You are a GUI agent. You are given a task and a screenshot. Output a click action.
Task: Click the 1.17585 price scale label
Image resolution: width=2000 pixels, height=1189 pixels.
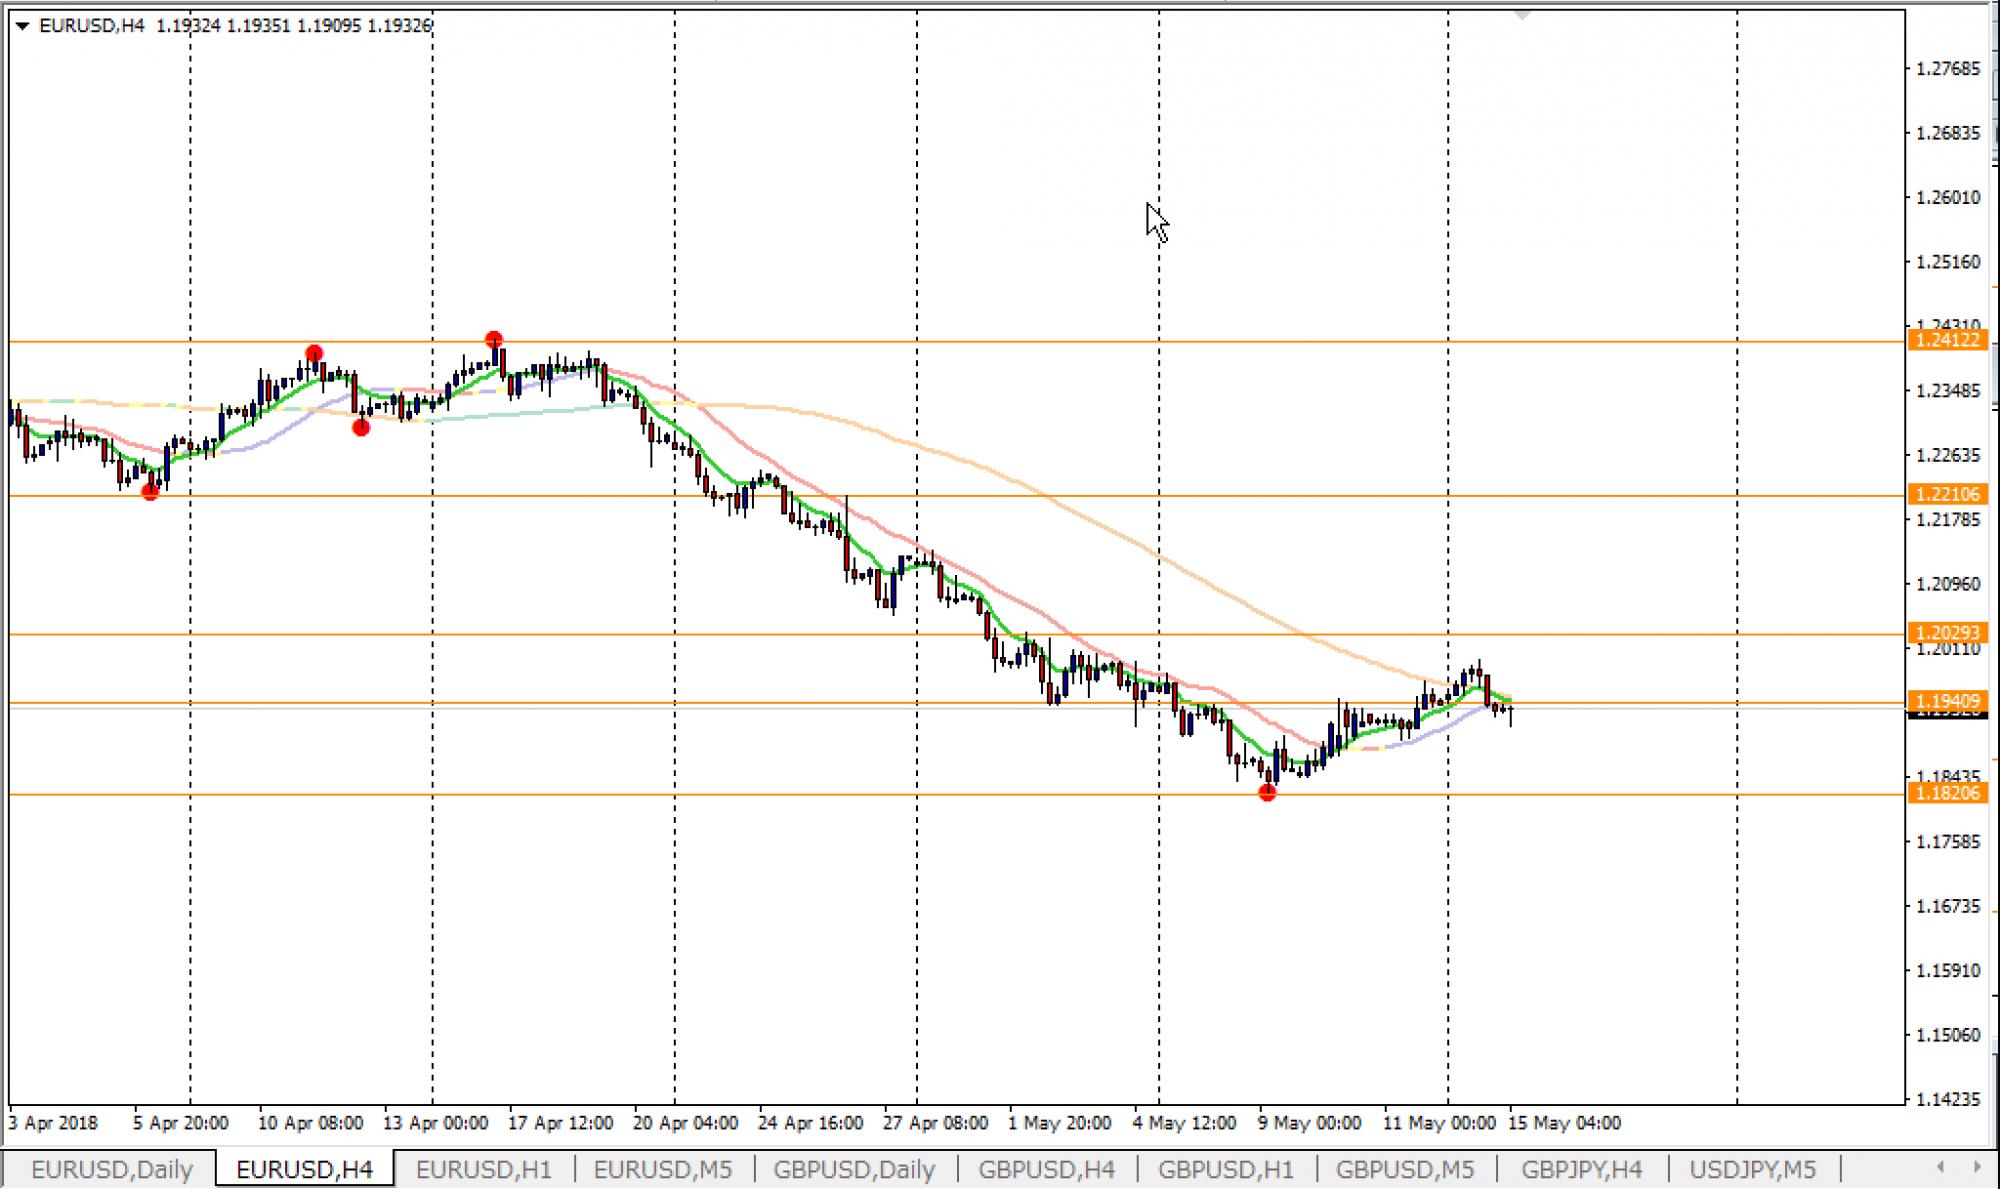click(1948, 842)
